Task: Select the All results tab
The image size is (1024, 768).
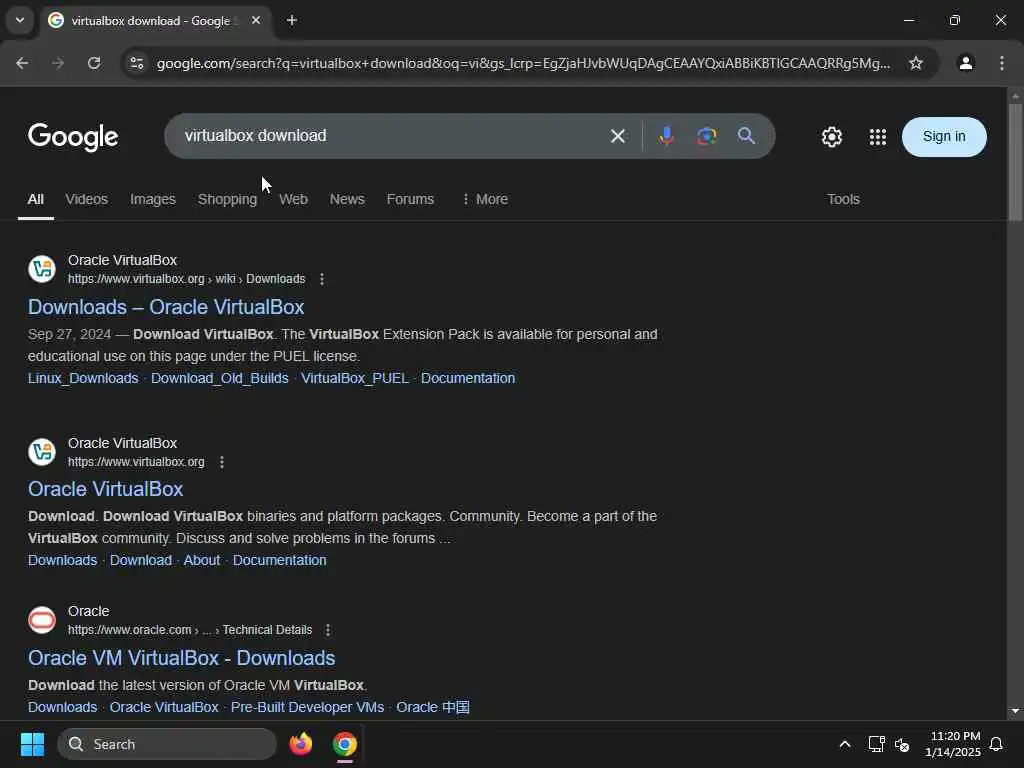Action: (35, 199)
